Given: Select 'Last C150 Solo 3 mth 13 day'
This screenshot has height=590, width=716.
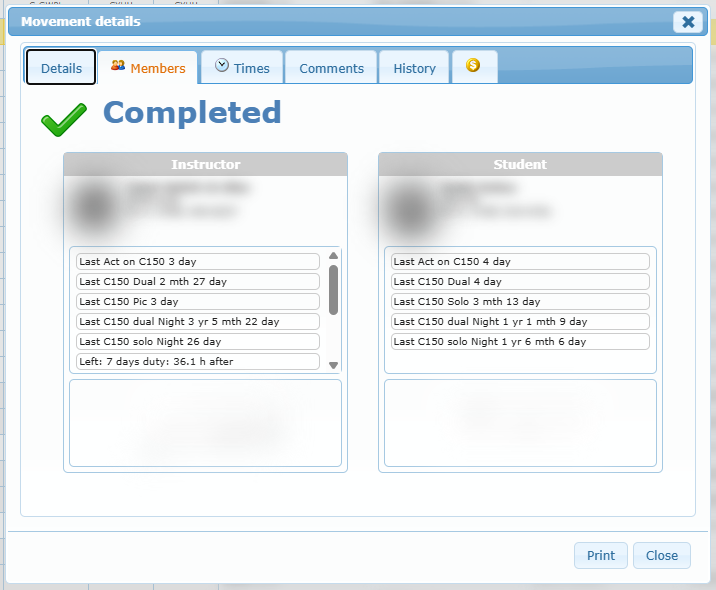Looking at the screenshot, I should click(520, 302).
